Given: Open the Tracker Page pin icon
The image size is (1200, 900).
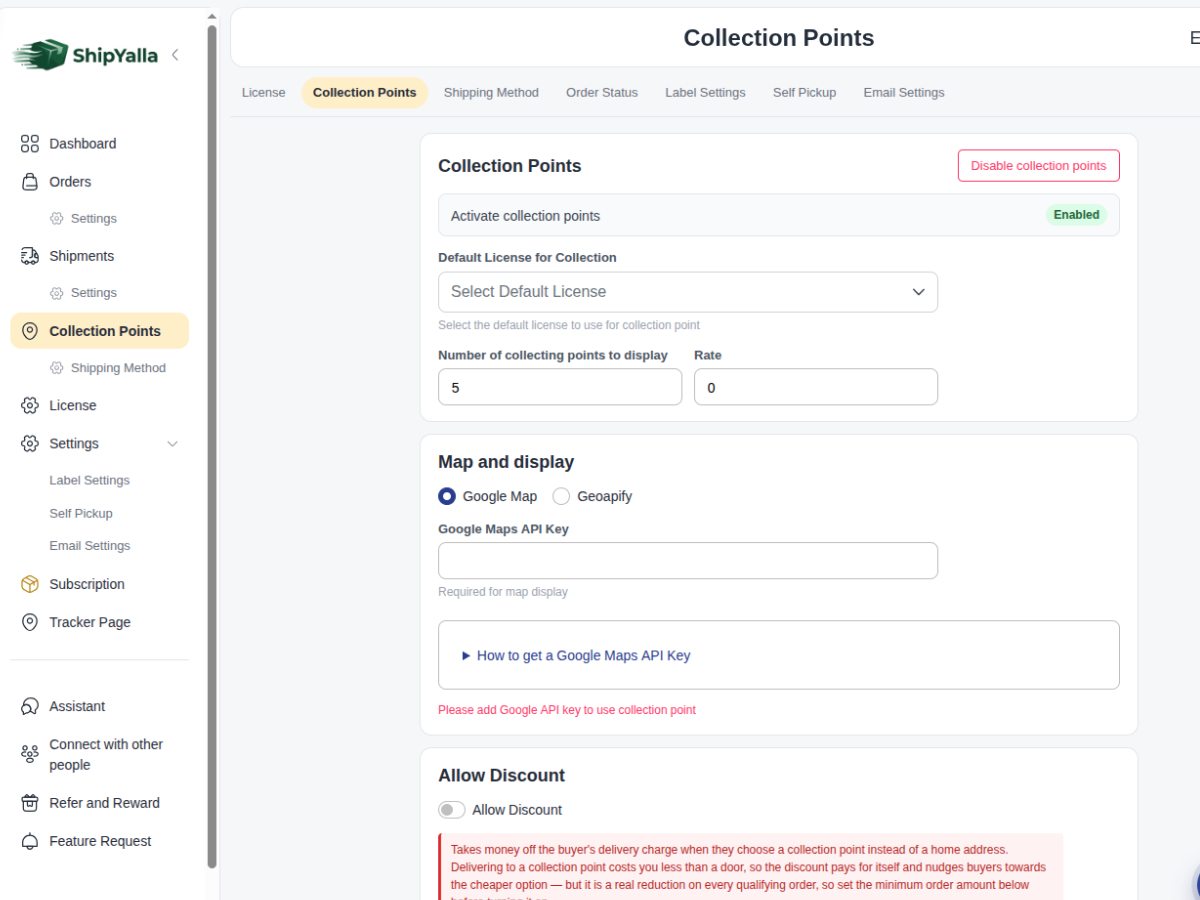Looking at the screenshot, I should pyautogui.click(x=30, y=622).
